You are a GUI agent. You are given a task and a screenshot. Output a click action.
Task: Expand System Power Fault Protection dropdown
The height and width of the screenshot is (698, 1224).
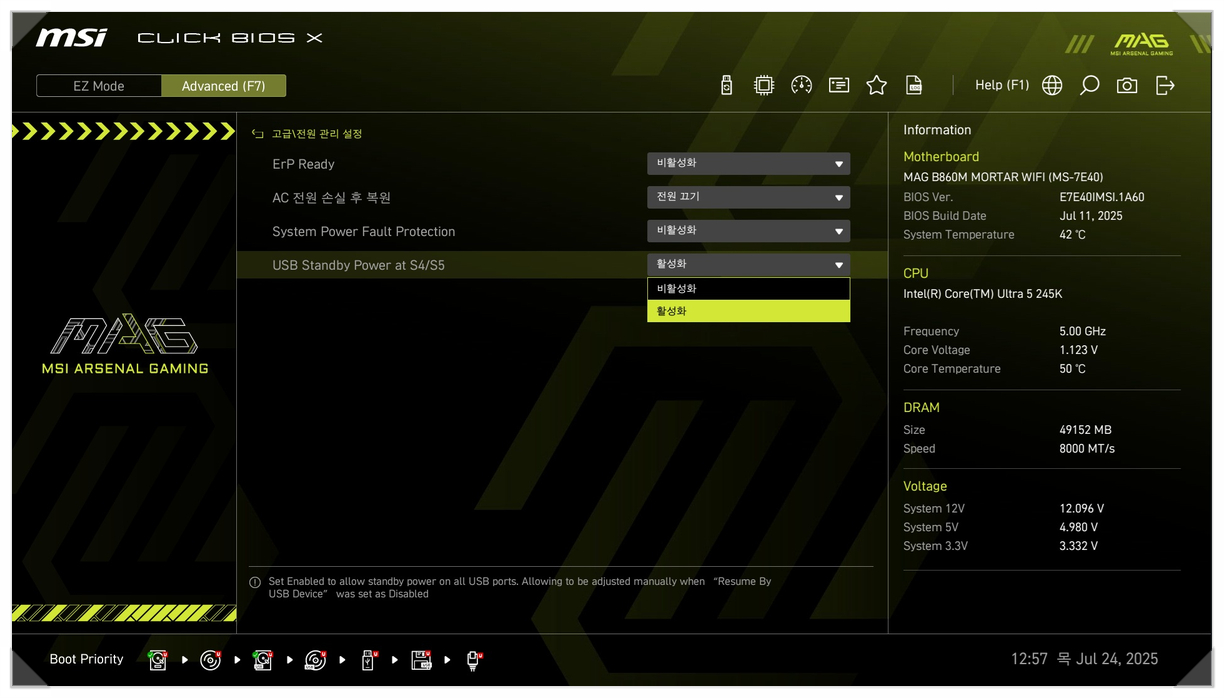click(748, 231)
